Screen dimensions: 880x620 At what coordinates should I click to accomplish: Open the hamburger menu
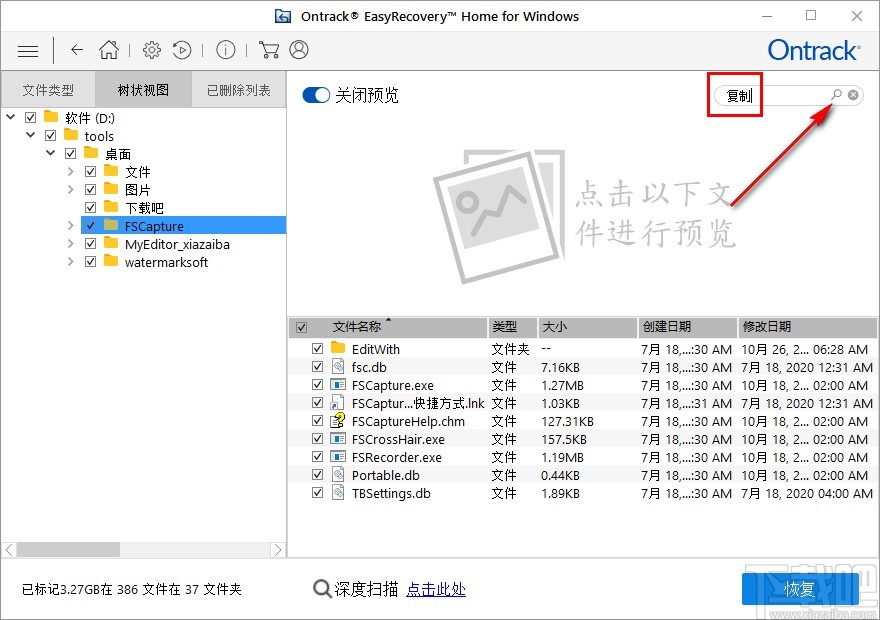click(x=27, y=50)
